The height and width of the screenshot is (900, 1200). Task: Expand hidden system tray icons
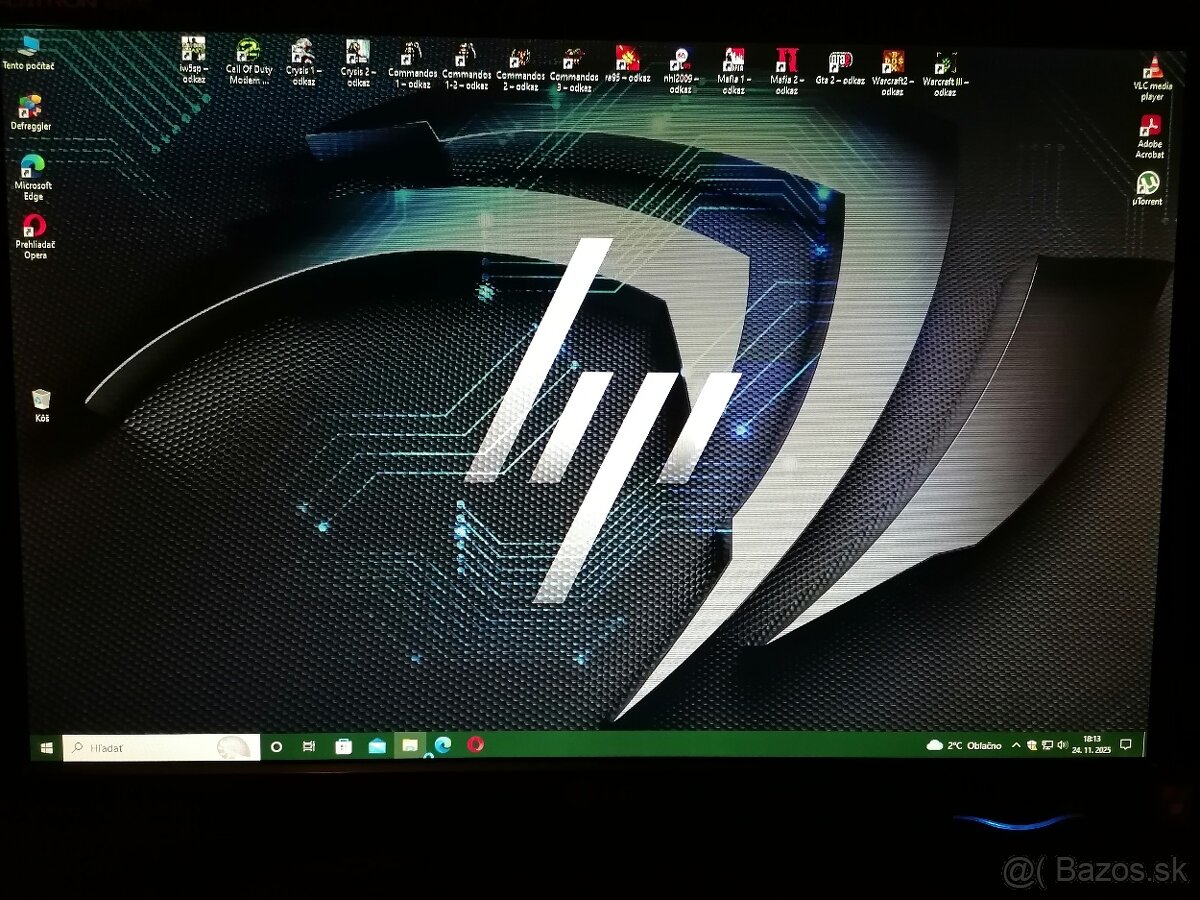pyautogui.click(x=1015, y=745)
